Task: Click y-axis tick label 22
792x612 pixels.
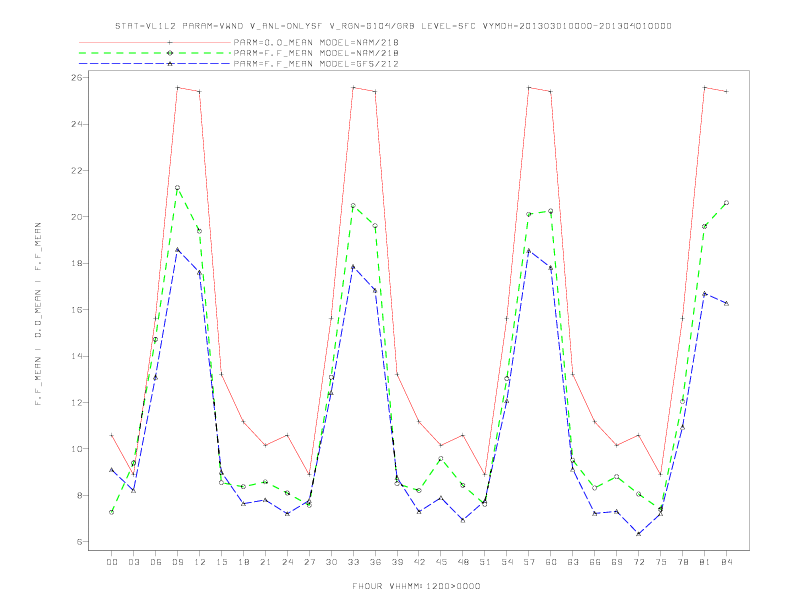Action: [77, 170]
